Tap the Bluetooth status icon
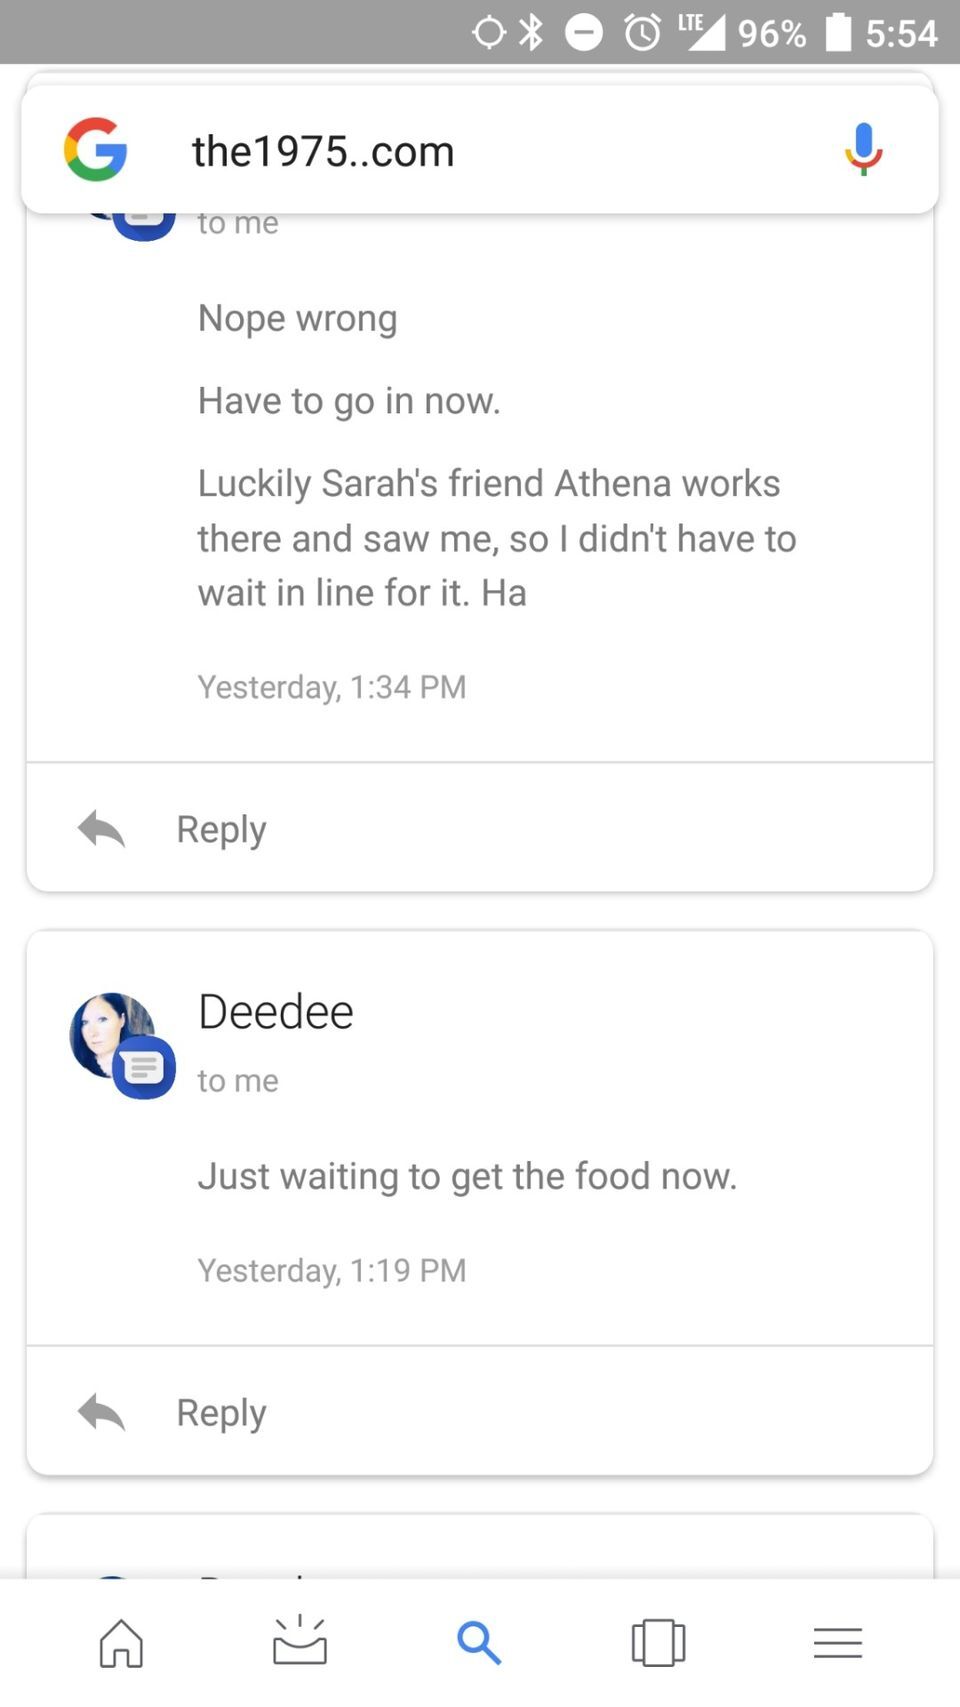 point(532,32)
